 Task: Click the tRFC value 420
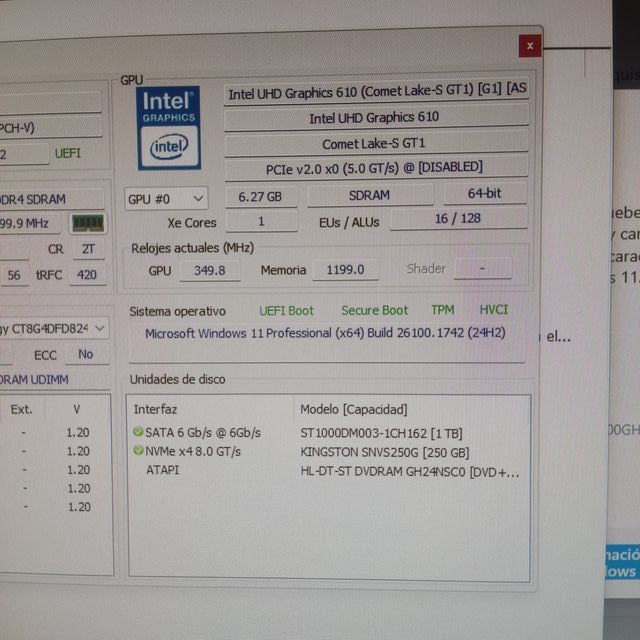(x=87, y=275)
